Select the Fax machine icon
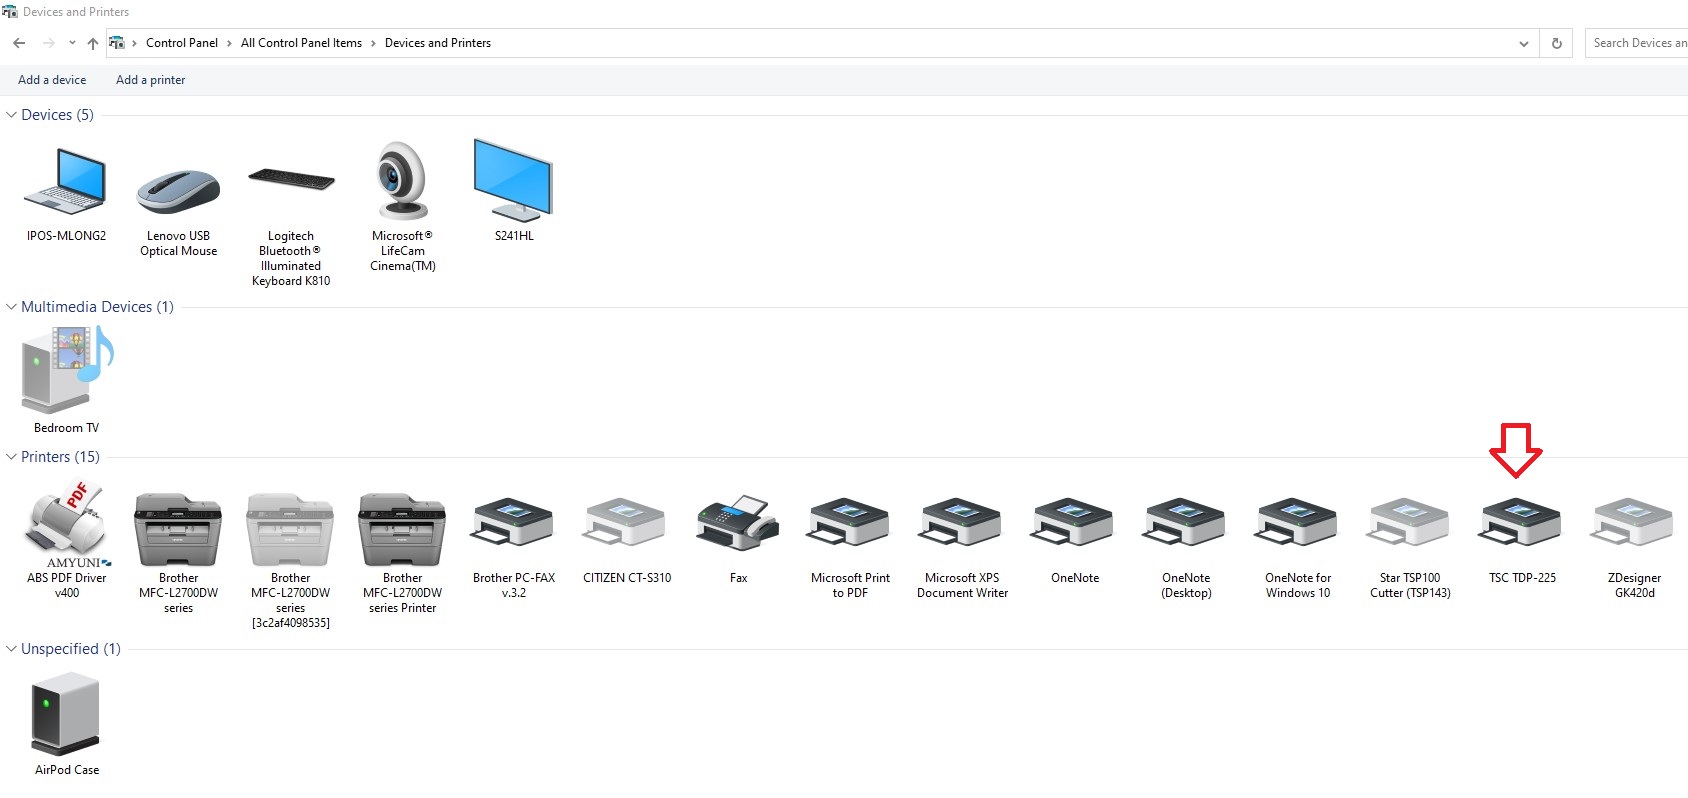 (x=738, y=522)
